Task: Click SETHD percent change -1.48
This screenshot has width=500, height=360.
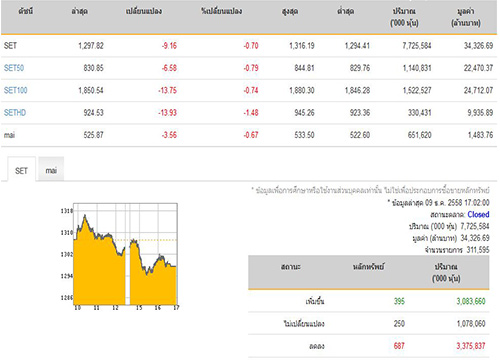Action: click(251, 113)
